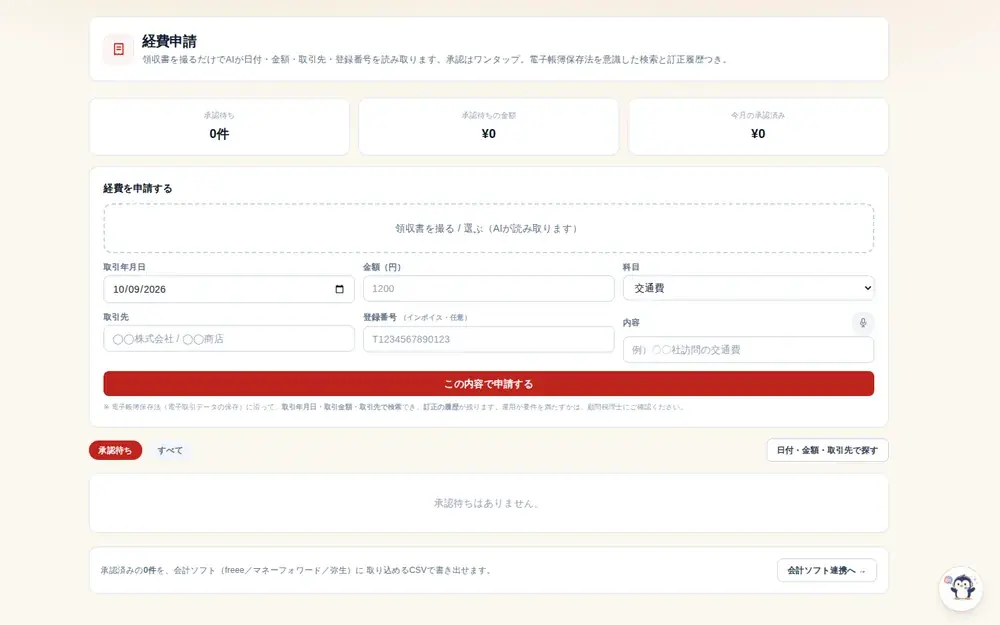Click the この内容で申請する submit button
The height and width of the screenshot is (625, 1000).
click(x=489, y=384)
